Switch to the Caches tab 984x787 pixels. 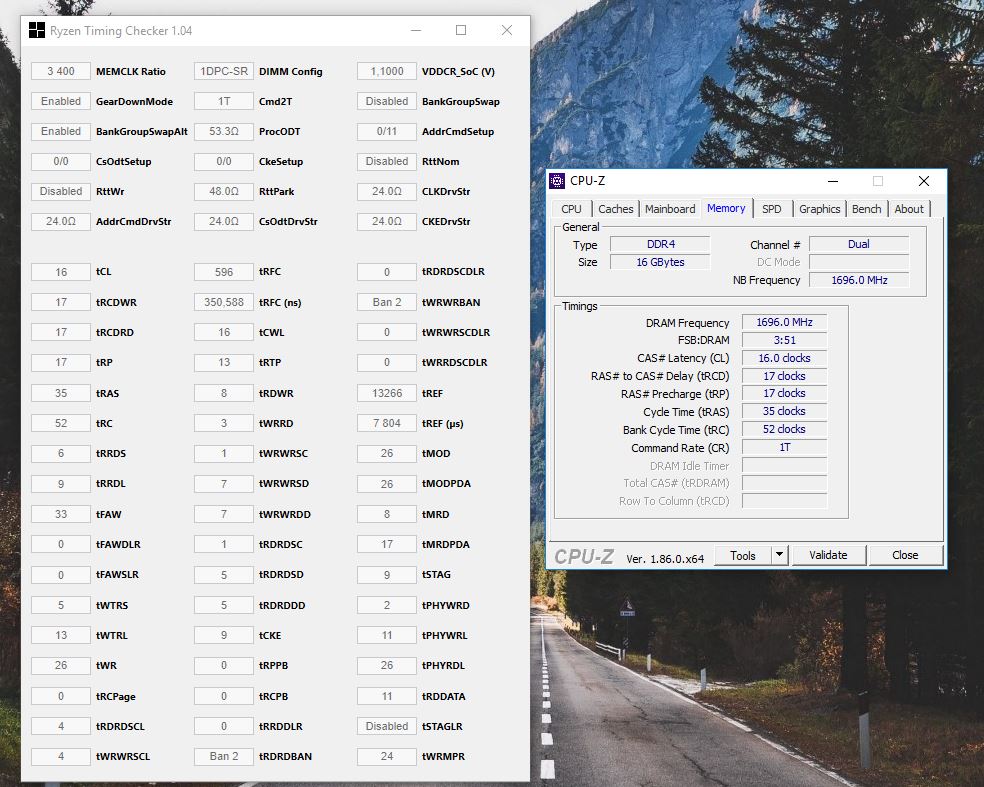616,209
